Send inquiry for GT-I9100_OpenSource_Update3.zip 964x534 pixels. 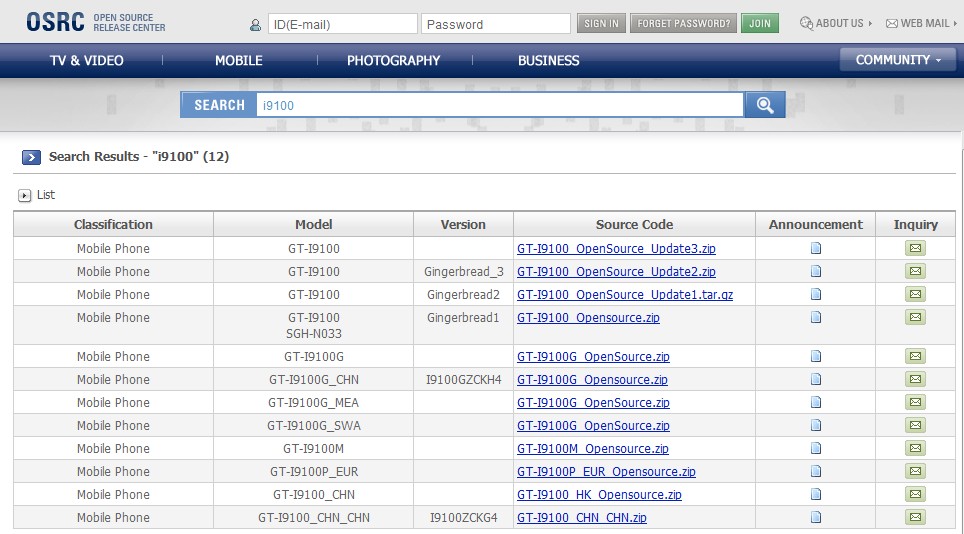click(x=915, y=248)
